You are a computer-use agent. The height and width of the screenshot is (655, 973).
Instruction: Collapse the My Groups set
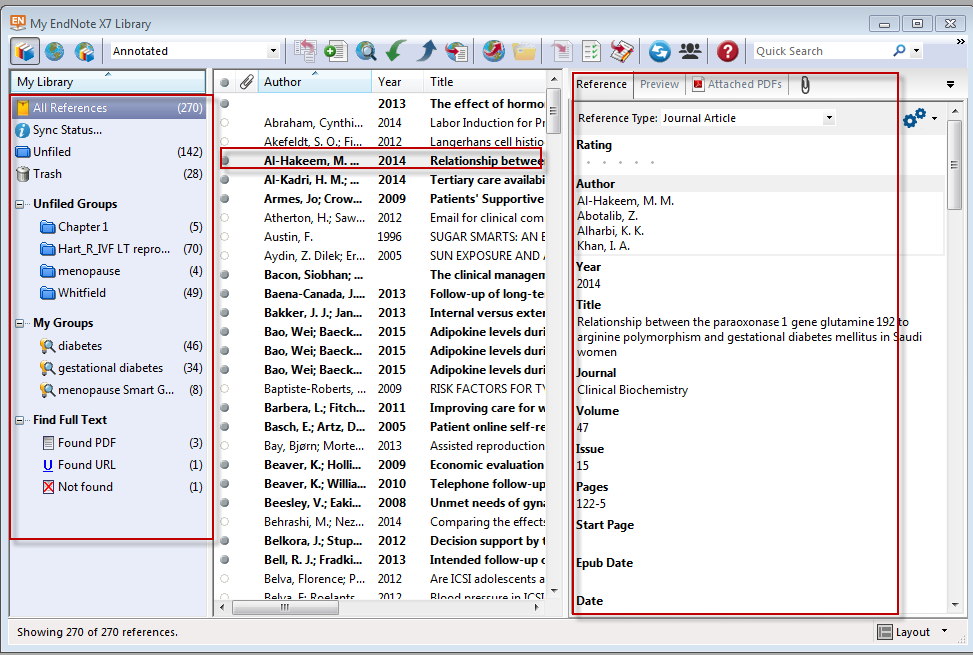click(x=20, y=323)
